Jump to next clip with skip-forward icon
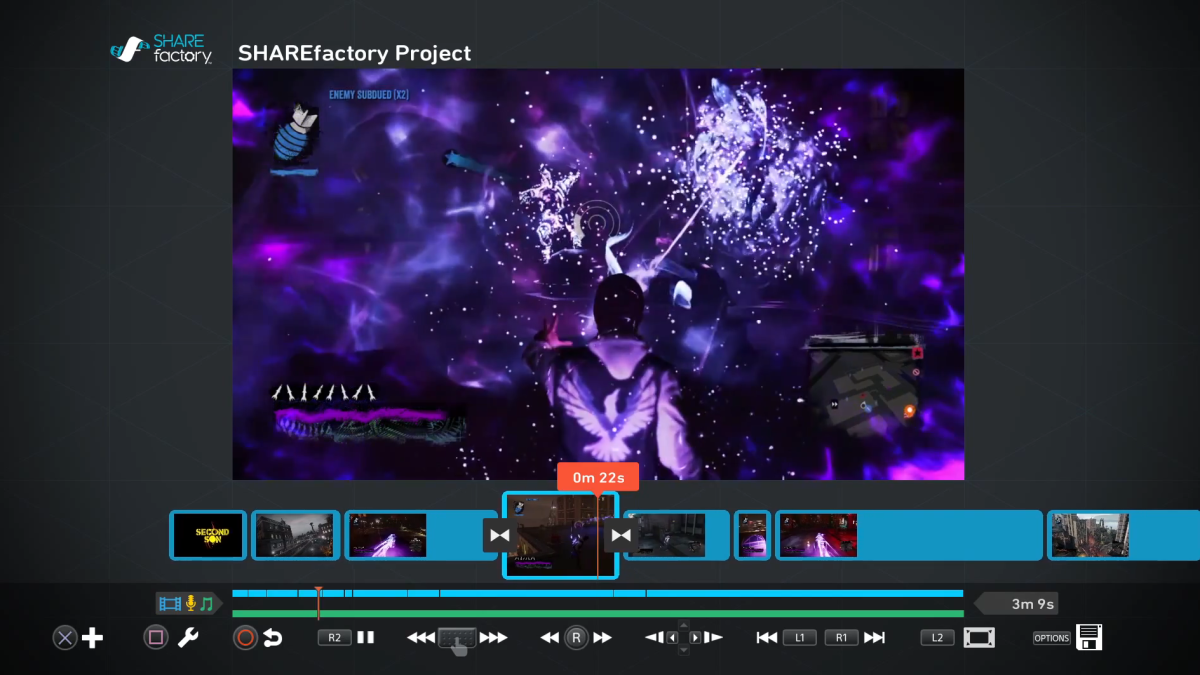This screenshot has width=1200, height=675. click(x=874, y=638)
